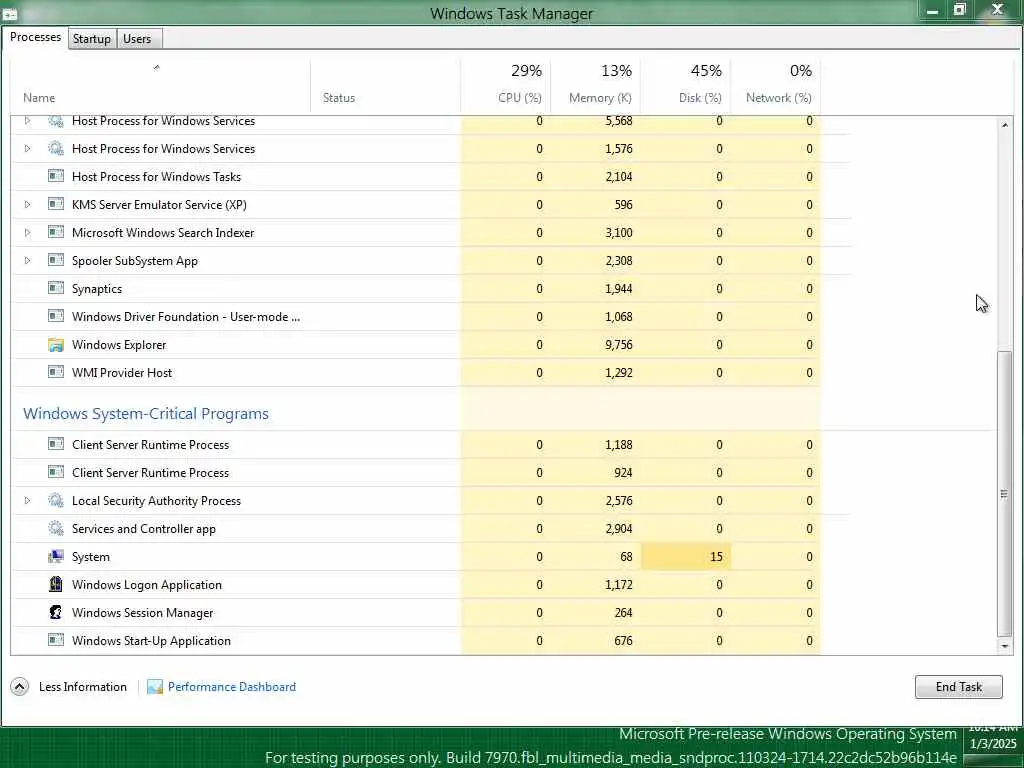Click the scrollbar down arrow
The width and height of the screenshot is (1024, 768).
pos(1004,646)
